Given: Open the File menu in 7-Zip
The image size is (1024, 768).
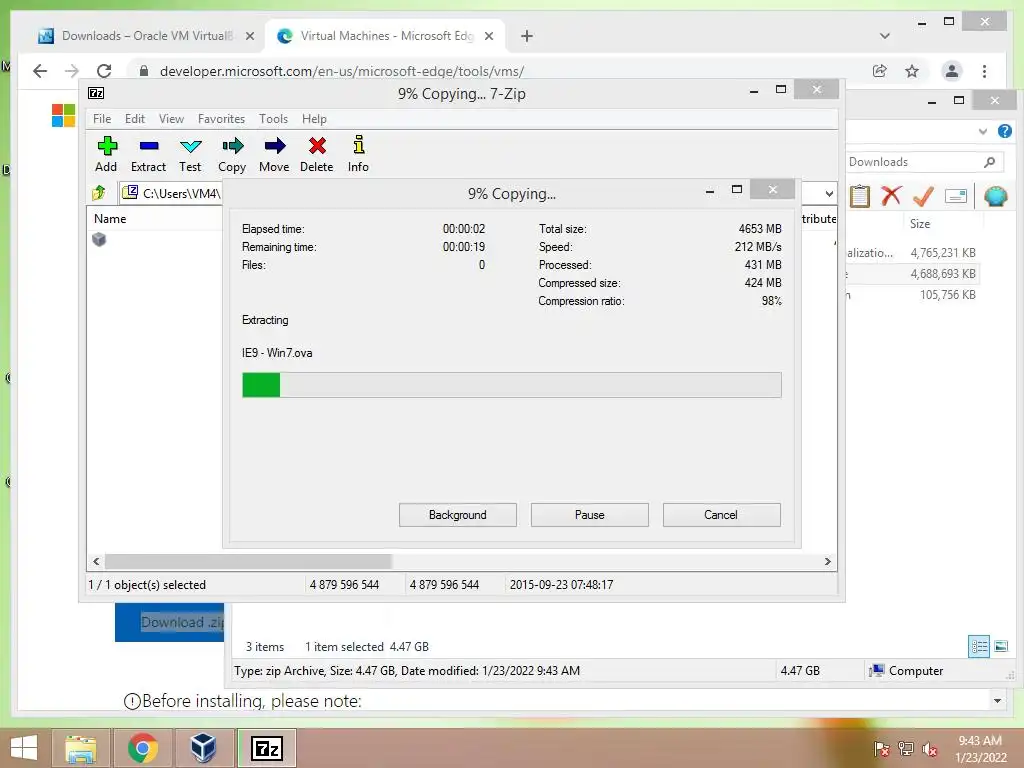Looking at the screenshot, I should pyautogui.click(x=102, y=119).
